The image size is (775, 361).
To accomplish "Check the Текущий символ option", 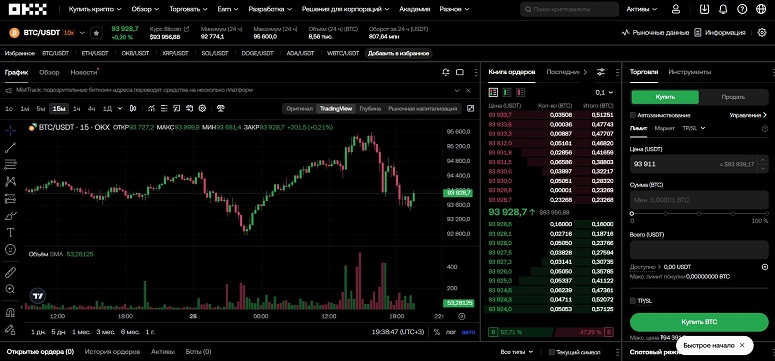I will (x=552, y=352).
